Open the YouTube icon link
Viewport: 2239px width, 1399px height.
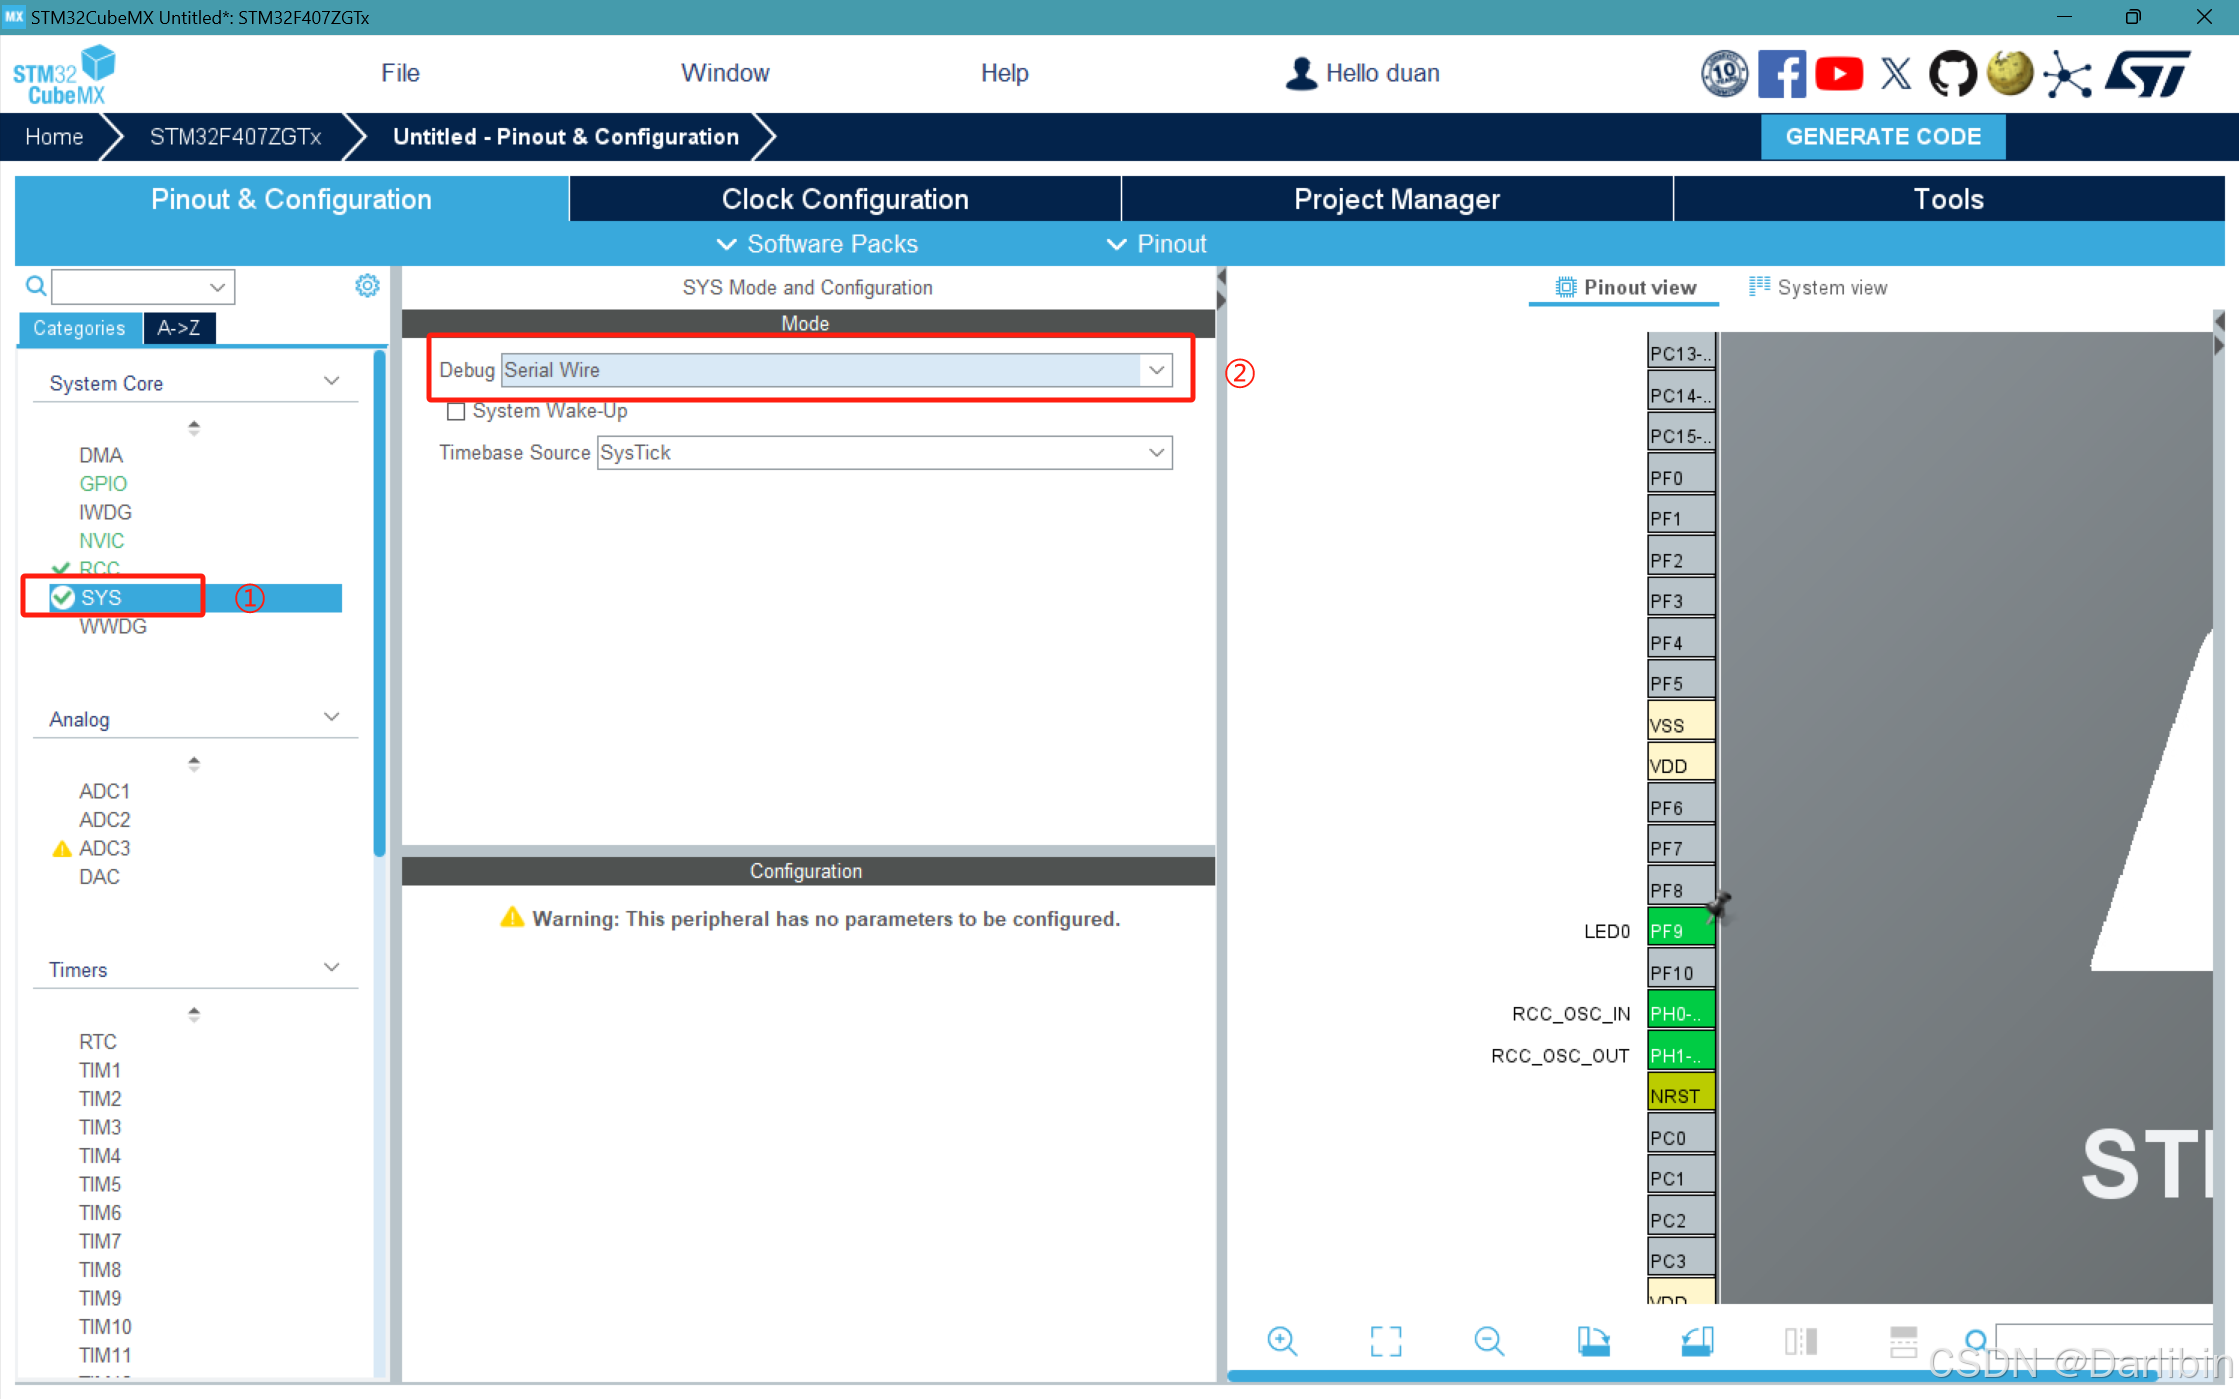coord(1838,74)
